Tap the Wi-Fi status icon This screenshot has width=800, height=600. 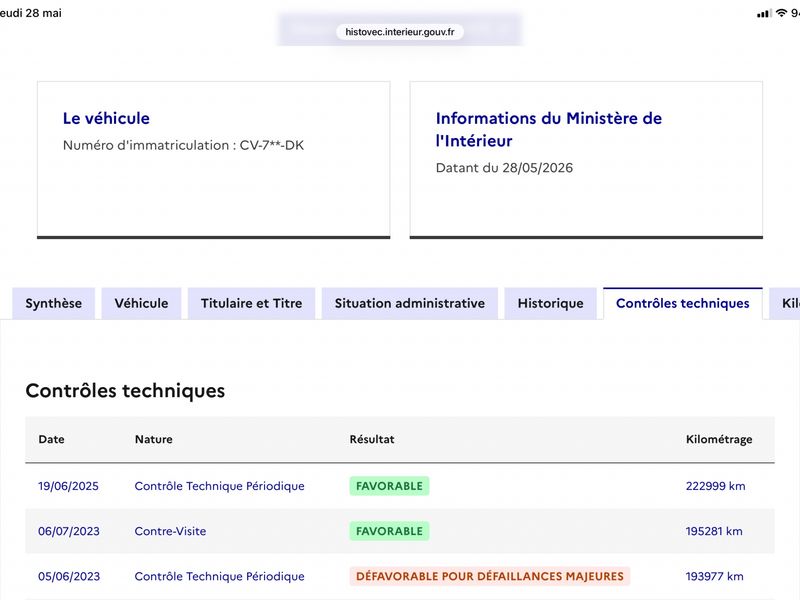[x=781, y=13]
